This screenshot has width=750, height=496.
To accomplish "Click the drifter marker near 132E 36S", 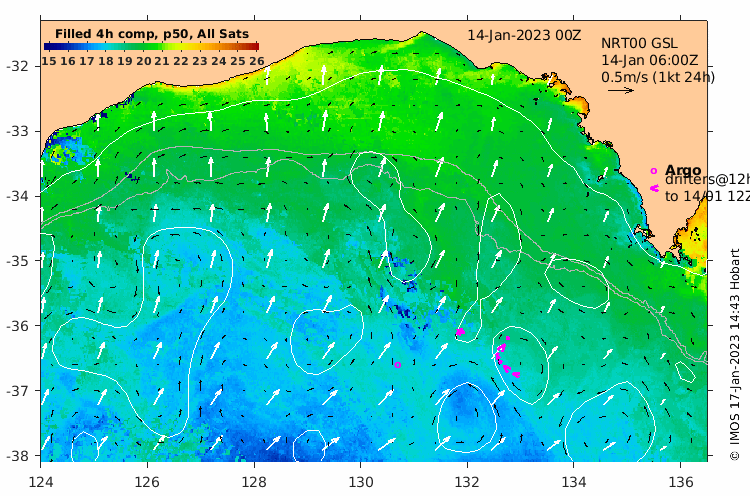I will pos(460,331).
